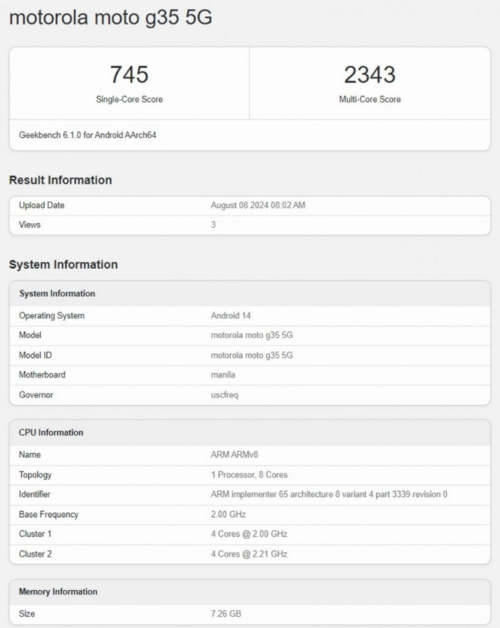
Task: Select 'August 08 2024 08:02 AM' value
Action: (258, 205)
